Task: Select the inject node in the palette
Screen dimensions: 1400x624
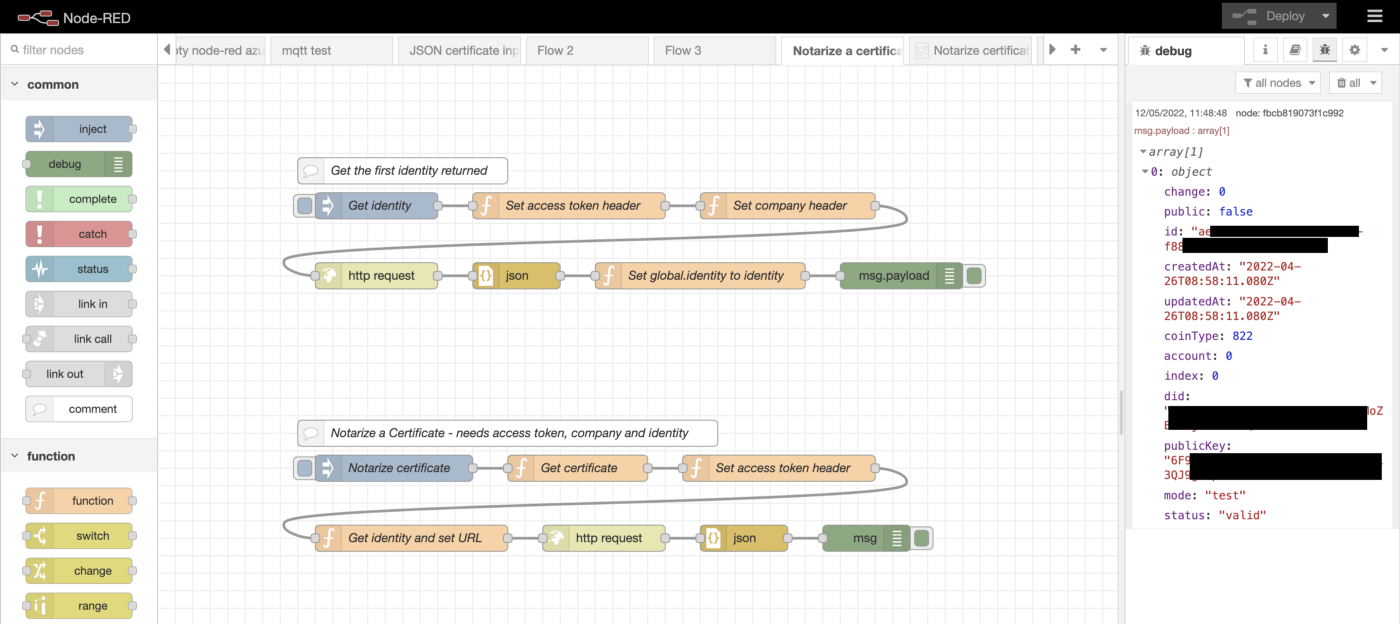Action: (79, 129)
